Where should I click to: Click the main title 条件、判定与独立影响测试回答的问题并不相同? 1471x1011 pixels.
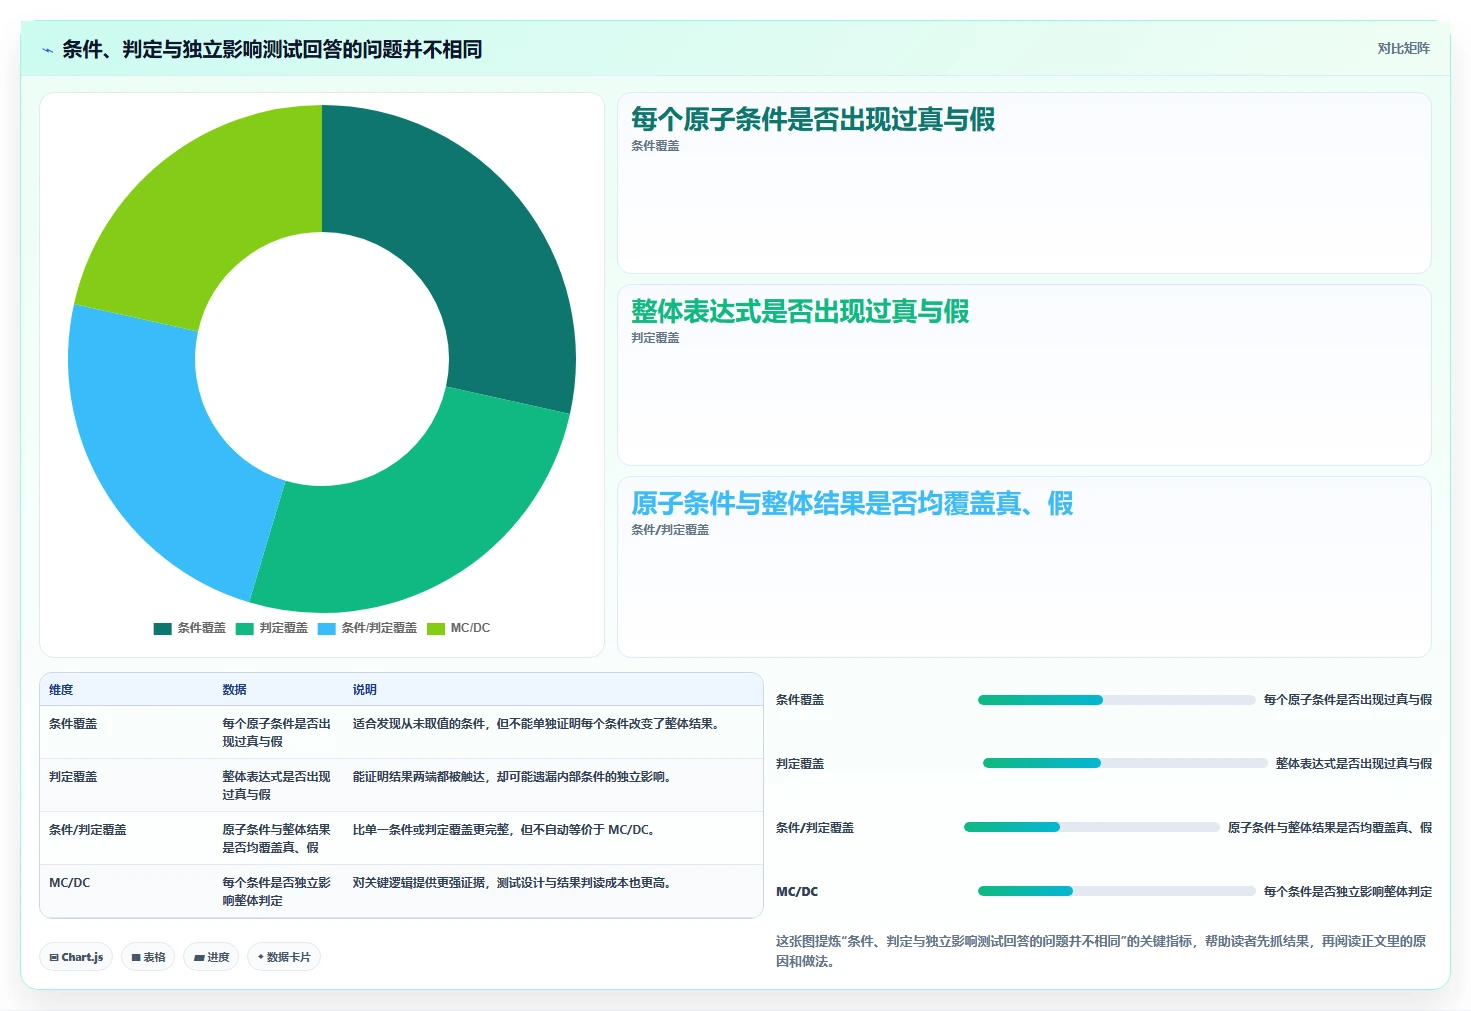(x=272, y=50)
